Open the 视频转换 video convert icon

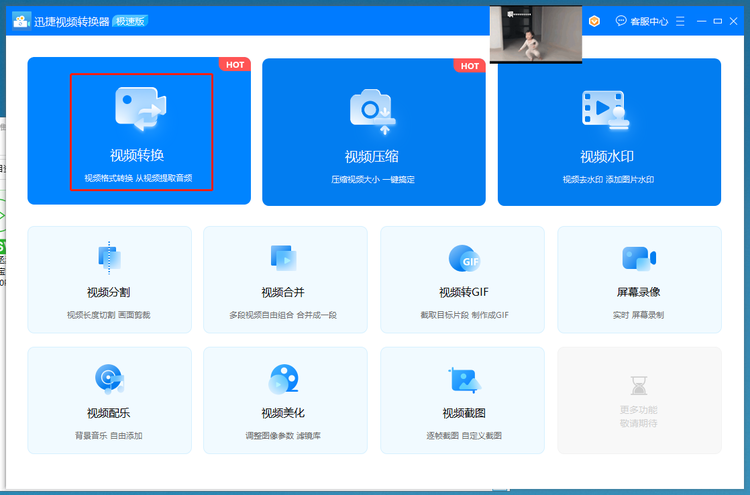(140, 109)
